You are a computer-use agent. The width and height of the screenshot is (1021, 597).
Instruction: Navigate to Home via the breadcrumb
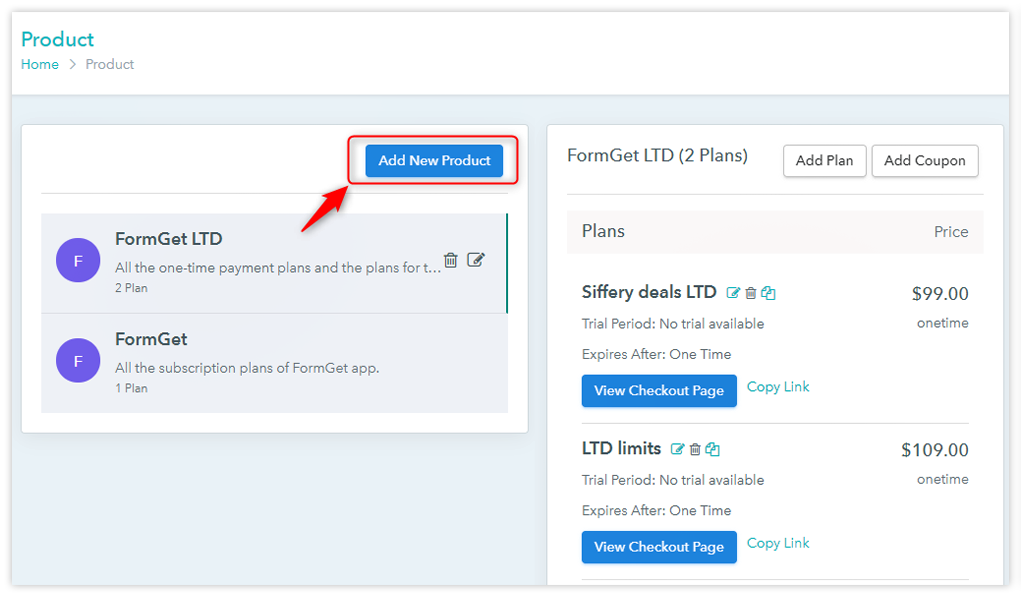pos(38,64)
